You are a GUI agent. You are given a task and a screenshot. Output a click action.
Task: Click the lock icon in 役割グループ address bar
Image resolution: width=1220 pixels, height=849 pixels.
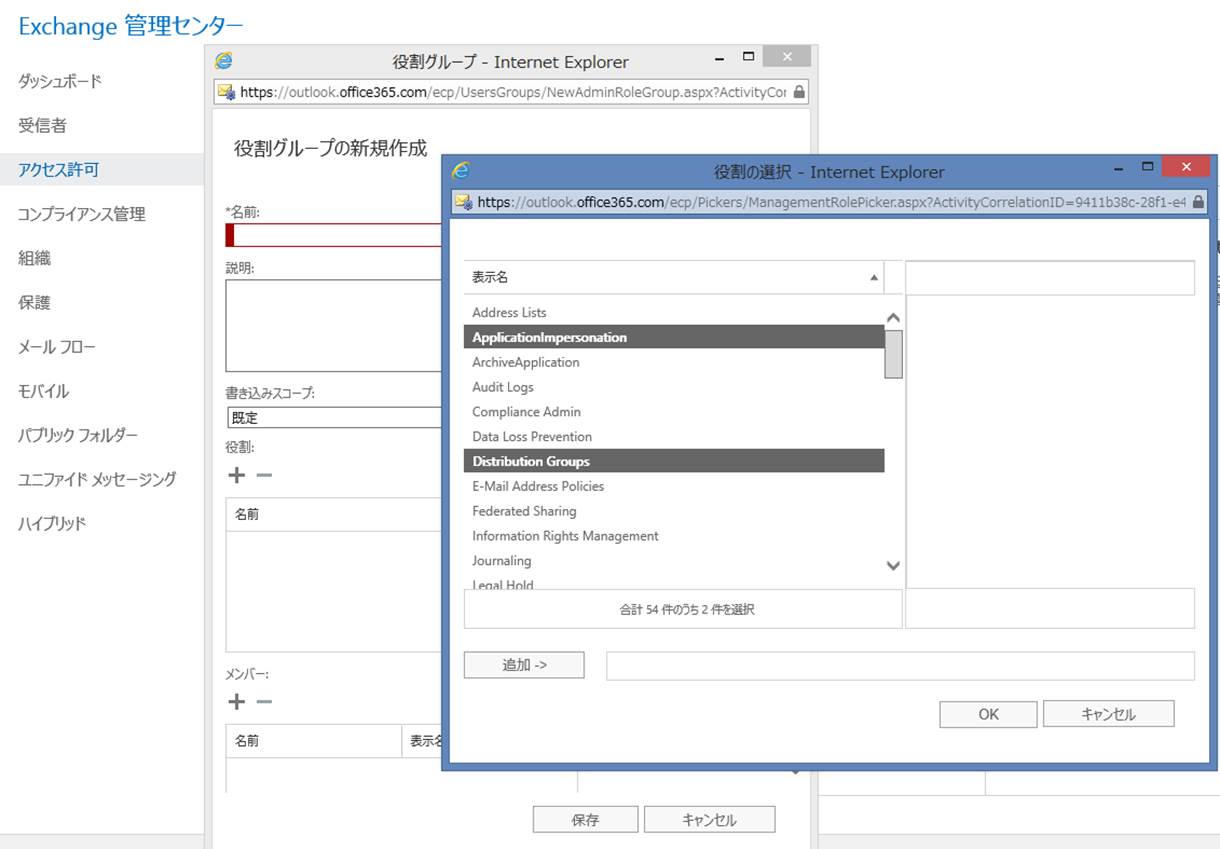pos(798,92)
